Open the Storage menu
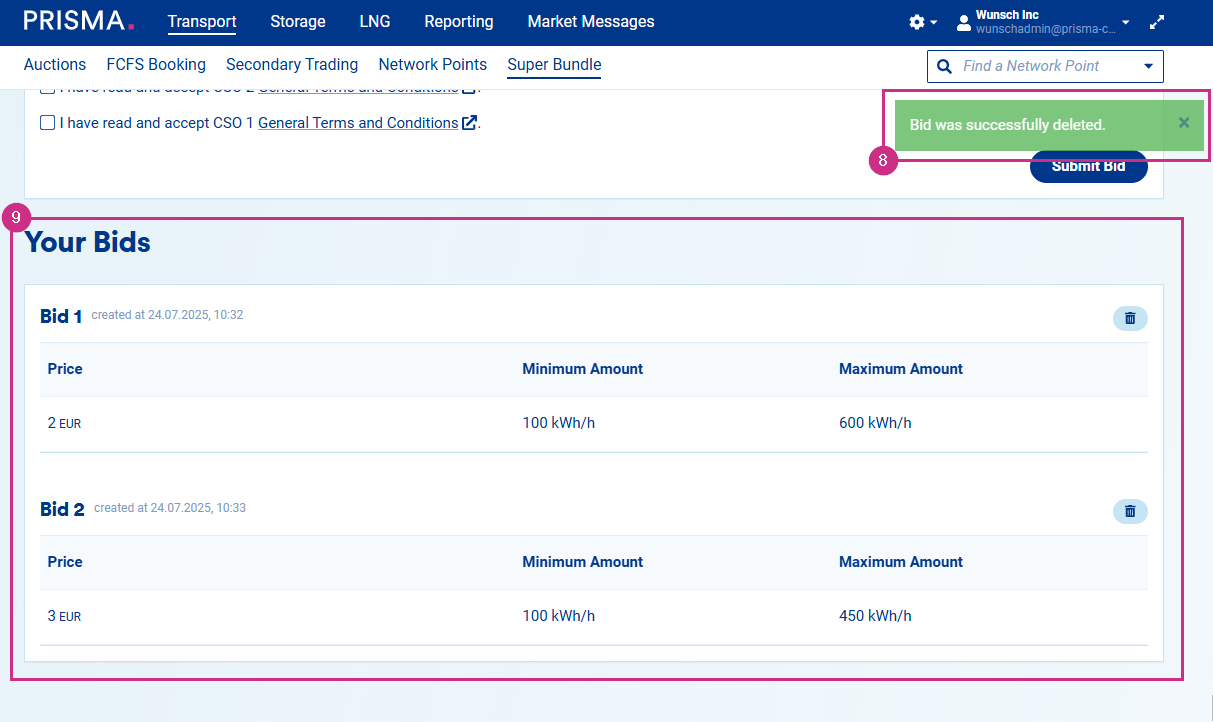Screen dimensions: 1213x722 [298, 22]
